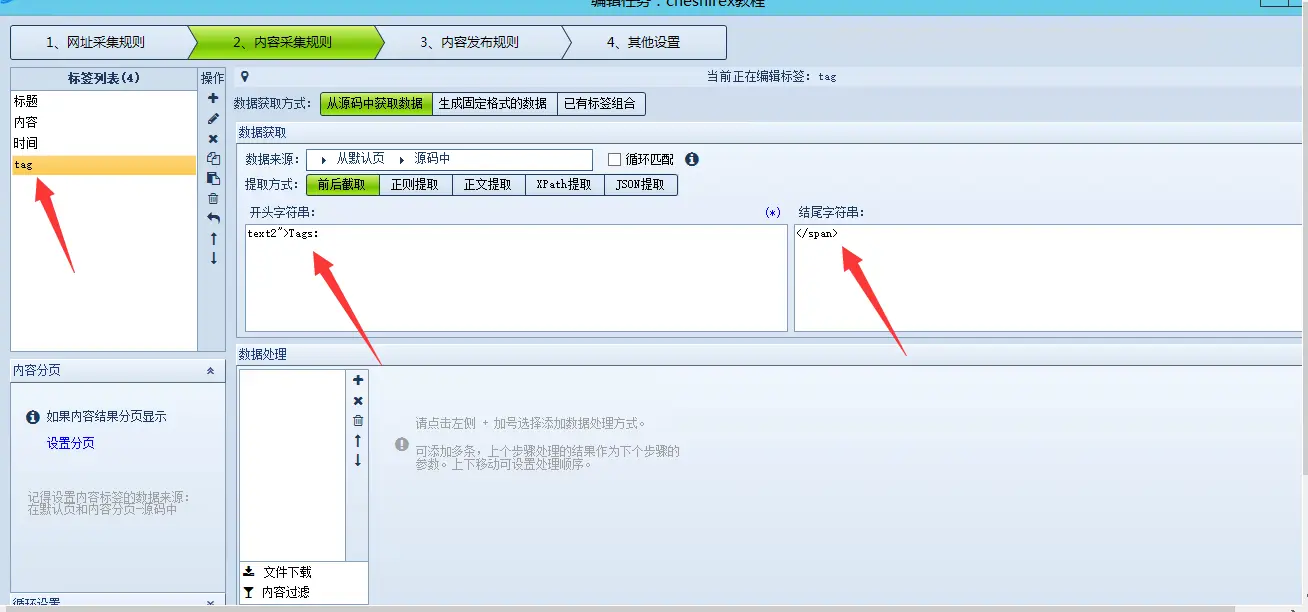Collapse the 内容分页 panel
This screenshot has height=612, width=1308.
point(210,370)
